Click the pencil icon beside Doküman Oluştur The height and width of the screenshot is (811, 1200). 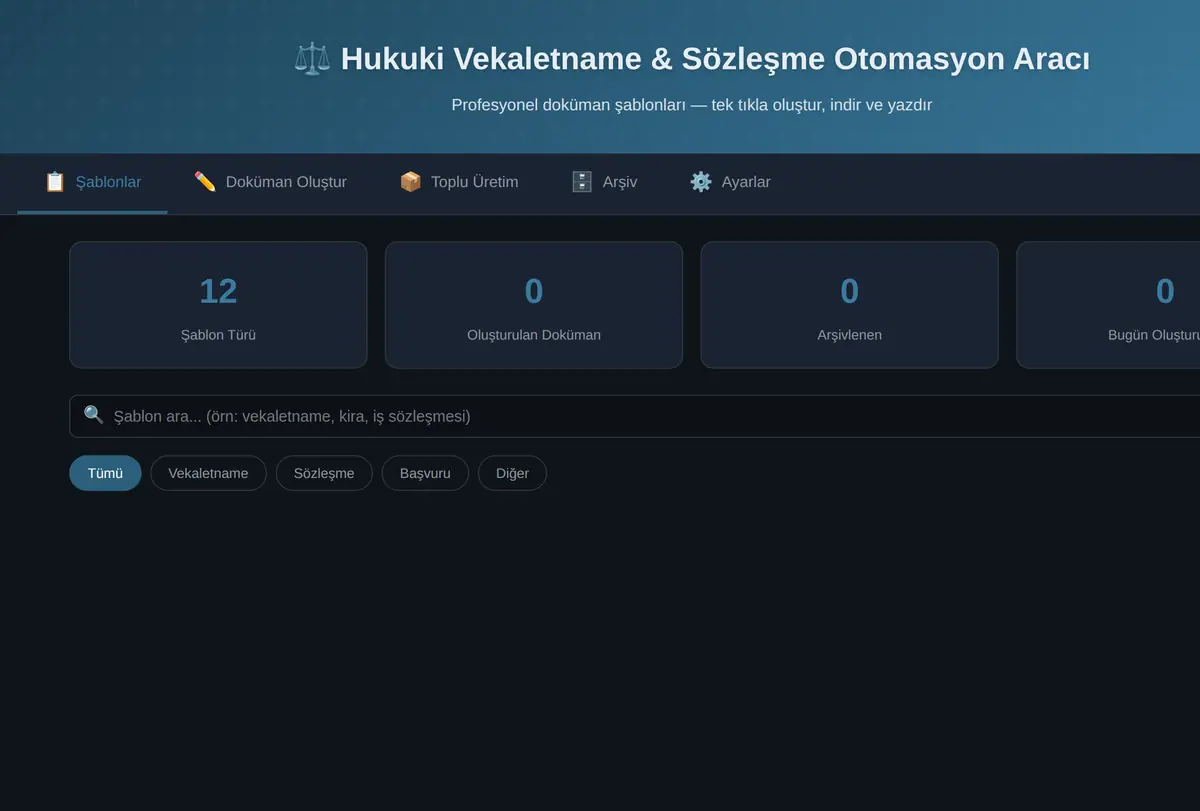point(205,182)
